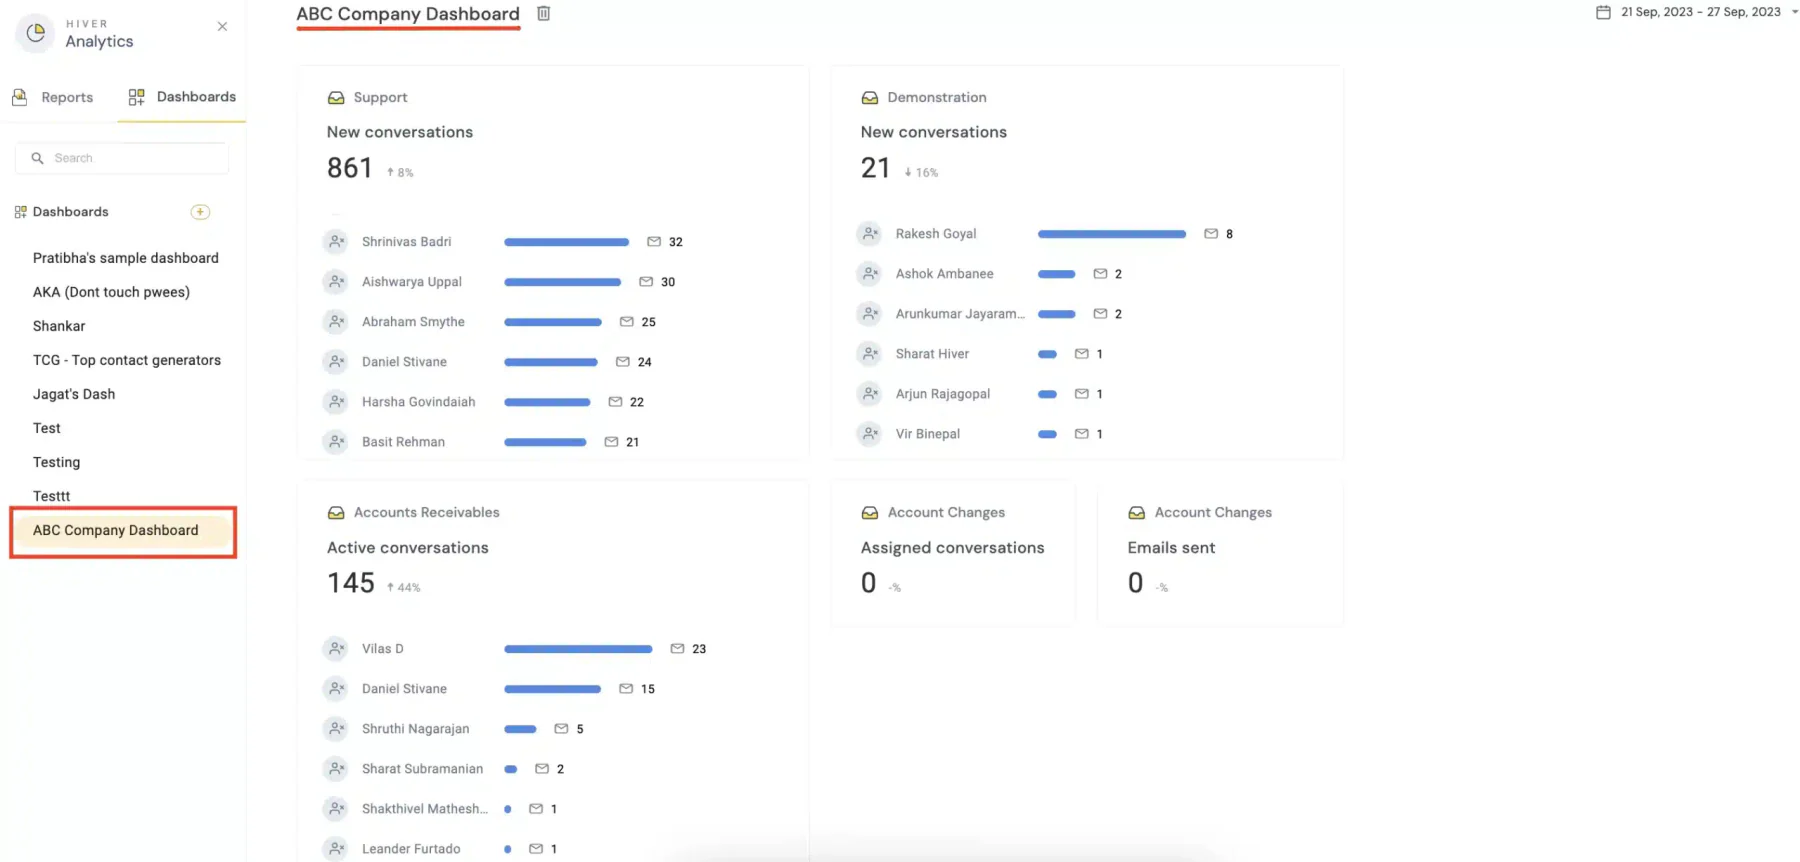Click the calendar icon beside date range
Image resolution: width=1800 pixels, height=862 pixels.
pyautogui.click(x=1603, y=12)
